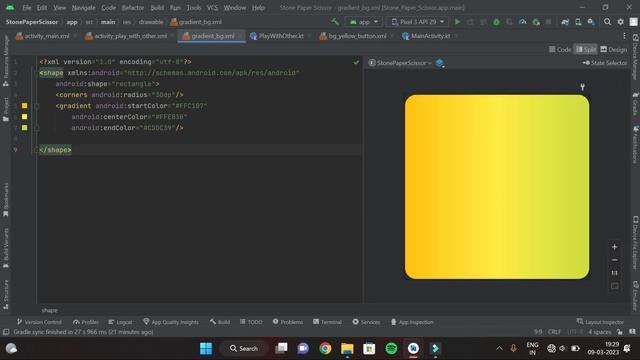The width and height of the screenshot is (640, 360).
Task: Open the Layout Inspector
Action: pos(600,322)
